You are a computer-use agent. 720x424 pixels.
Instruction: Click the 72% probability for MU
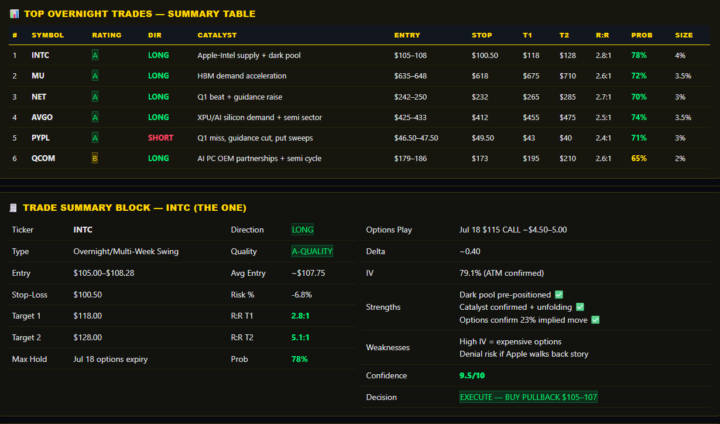639,76
